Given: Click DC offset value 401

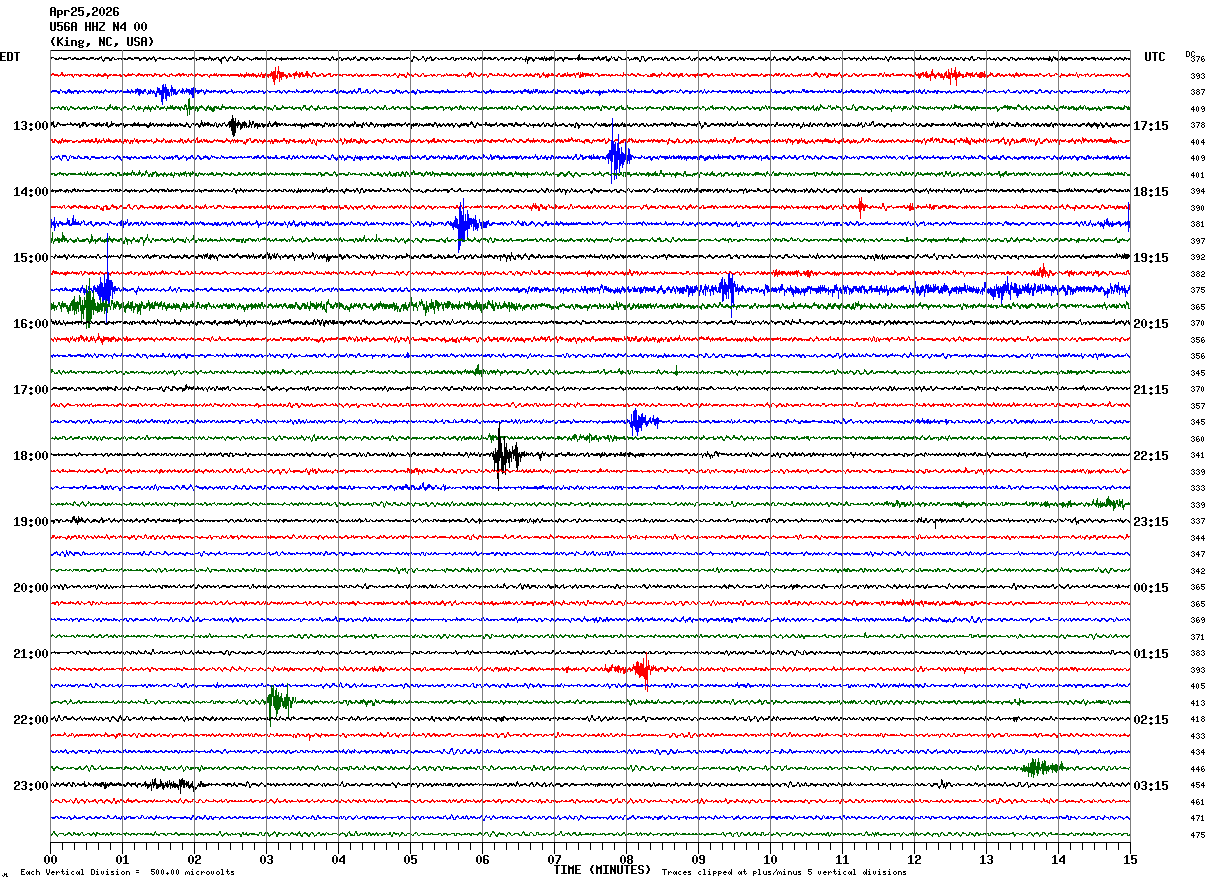Looking at the screenshot, I should point(1197,175).
